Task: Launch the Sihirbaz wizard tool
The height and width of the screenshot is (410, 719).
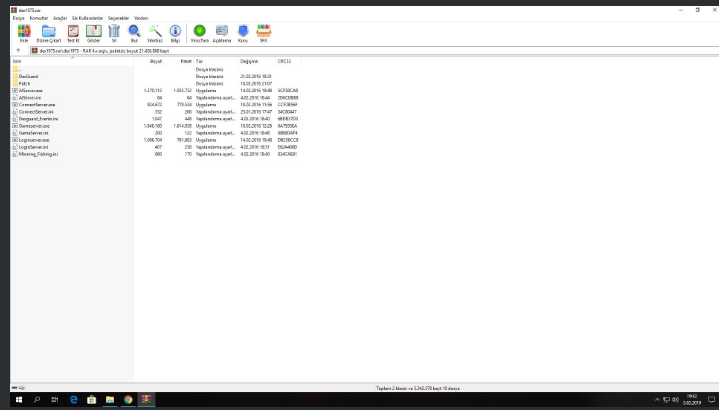Action: [x=155, y=34]
